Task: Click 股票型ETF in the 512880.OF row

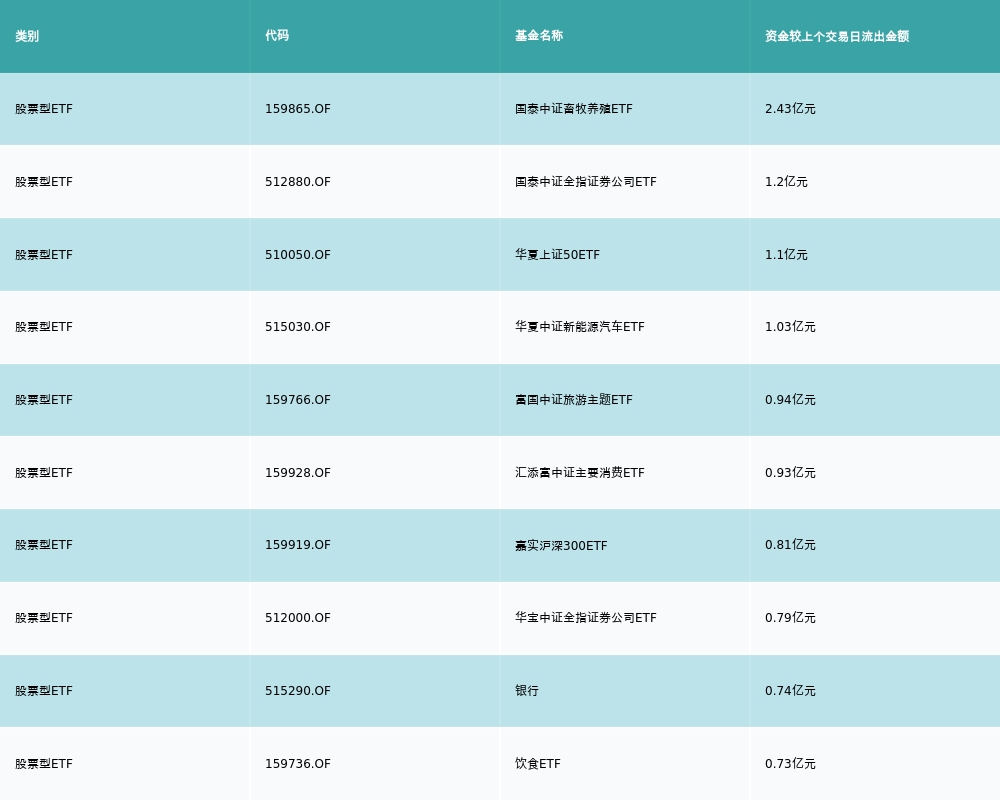Action: pyautogui.click(x=44, y=182)
